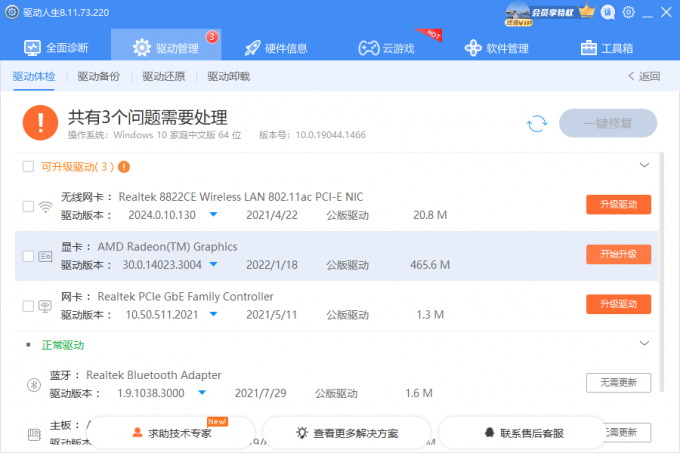Go to the 硬件信息 tab
Screen dimensions: 680x453
[x=276, y=48]
